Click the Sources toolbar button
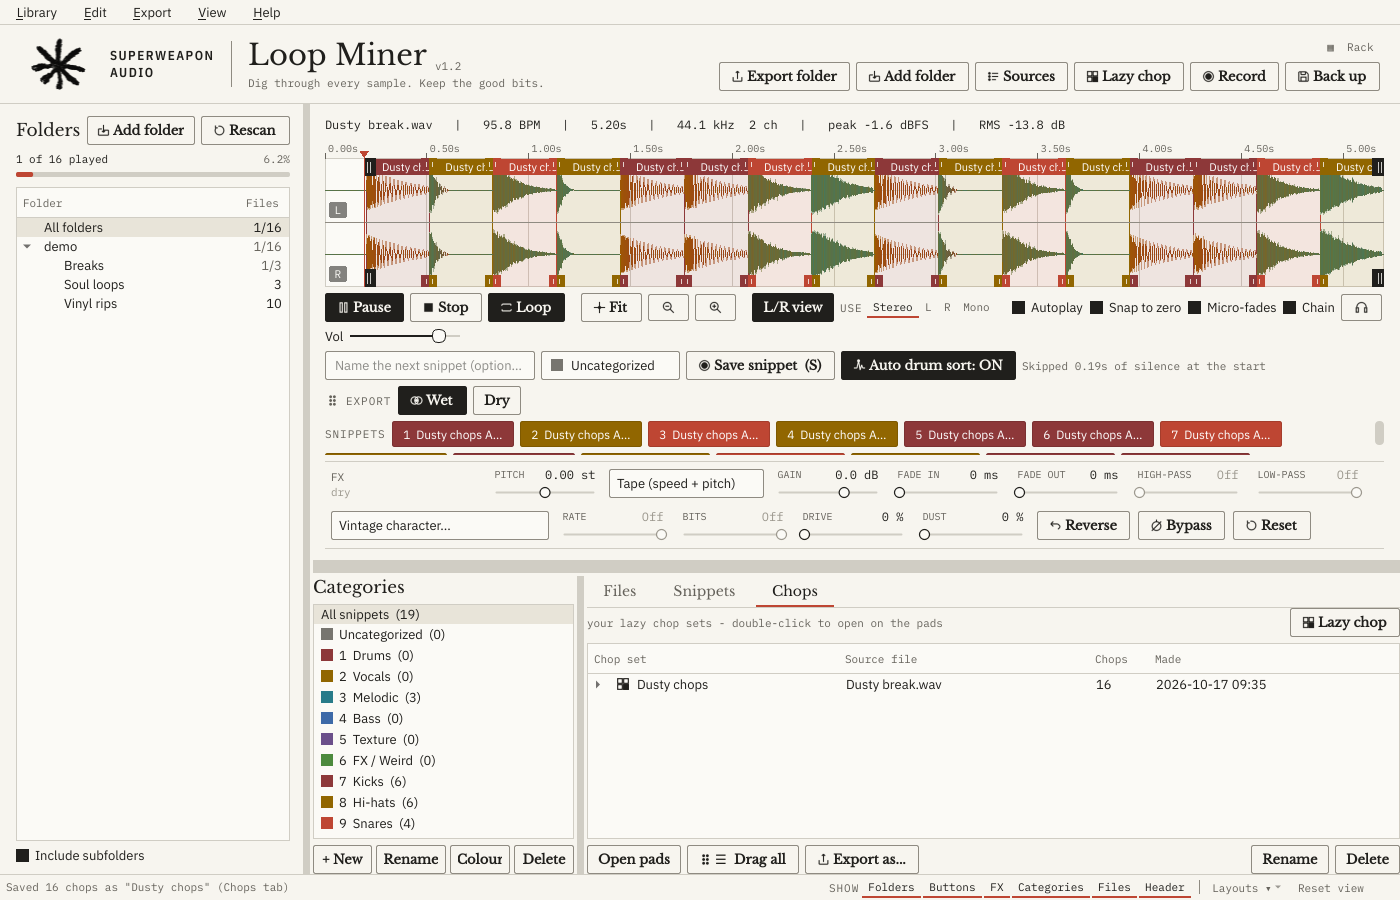The width and height of the screenshot is (1400, 900). pyautogui.click(x=1021, y=77)
